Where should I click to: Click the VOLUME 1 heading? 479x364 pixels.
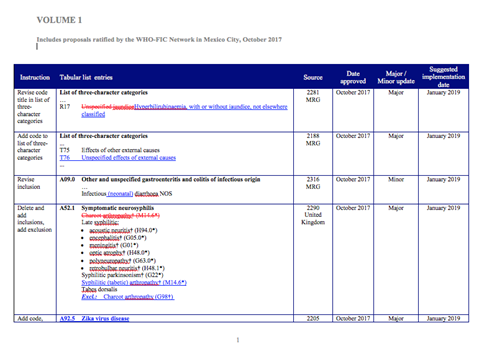click(59, 20)
